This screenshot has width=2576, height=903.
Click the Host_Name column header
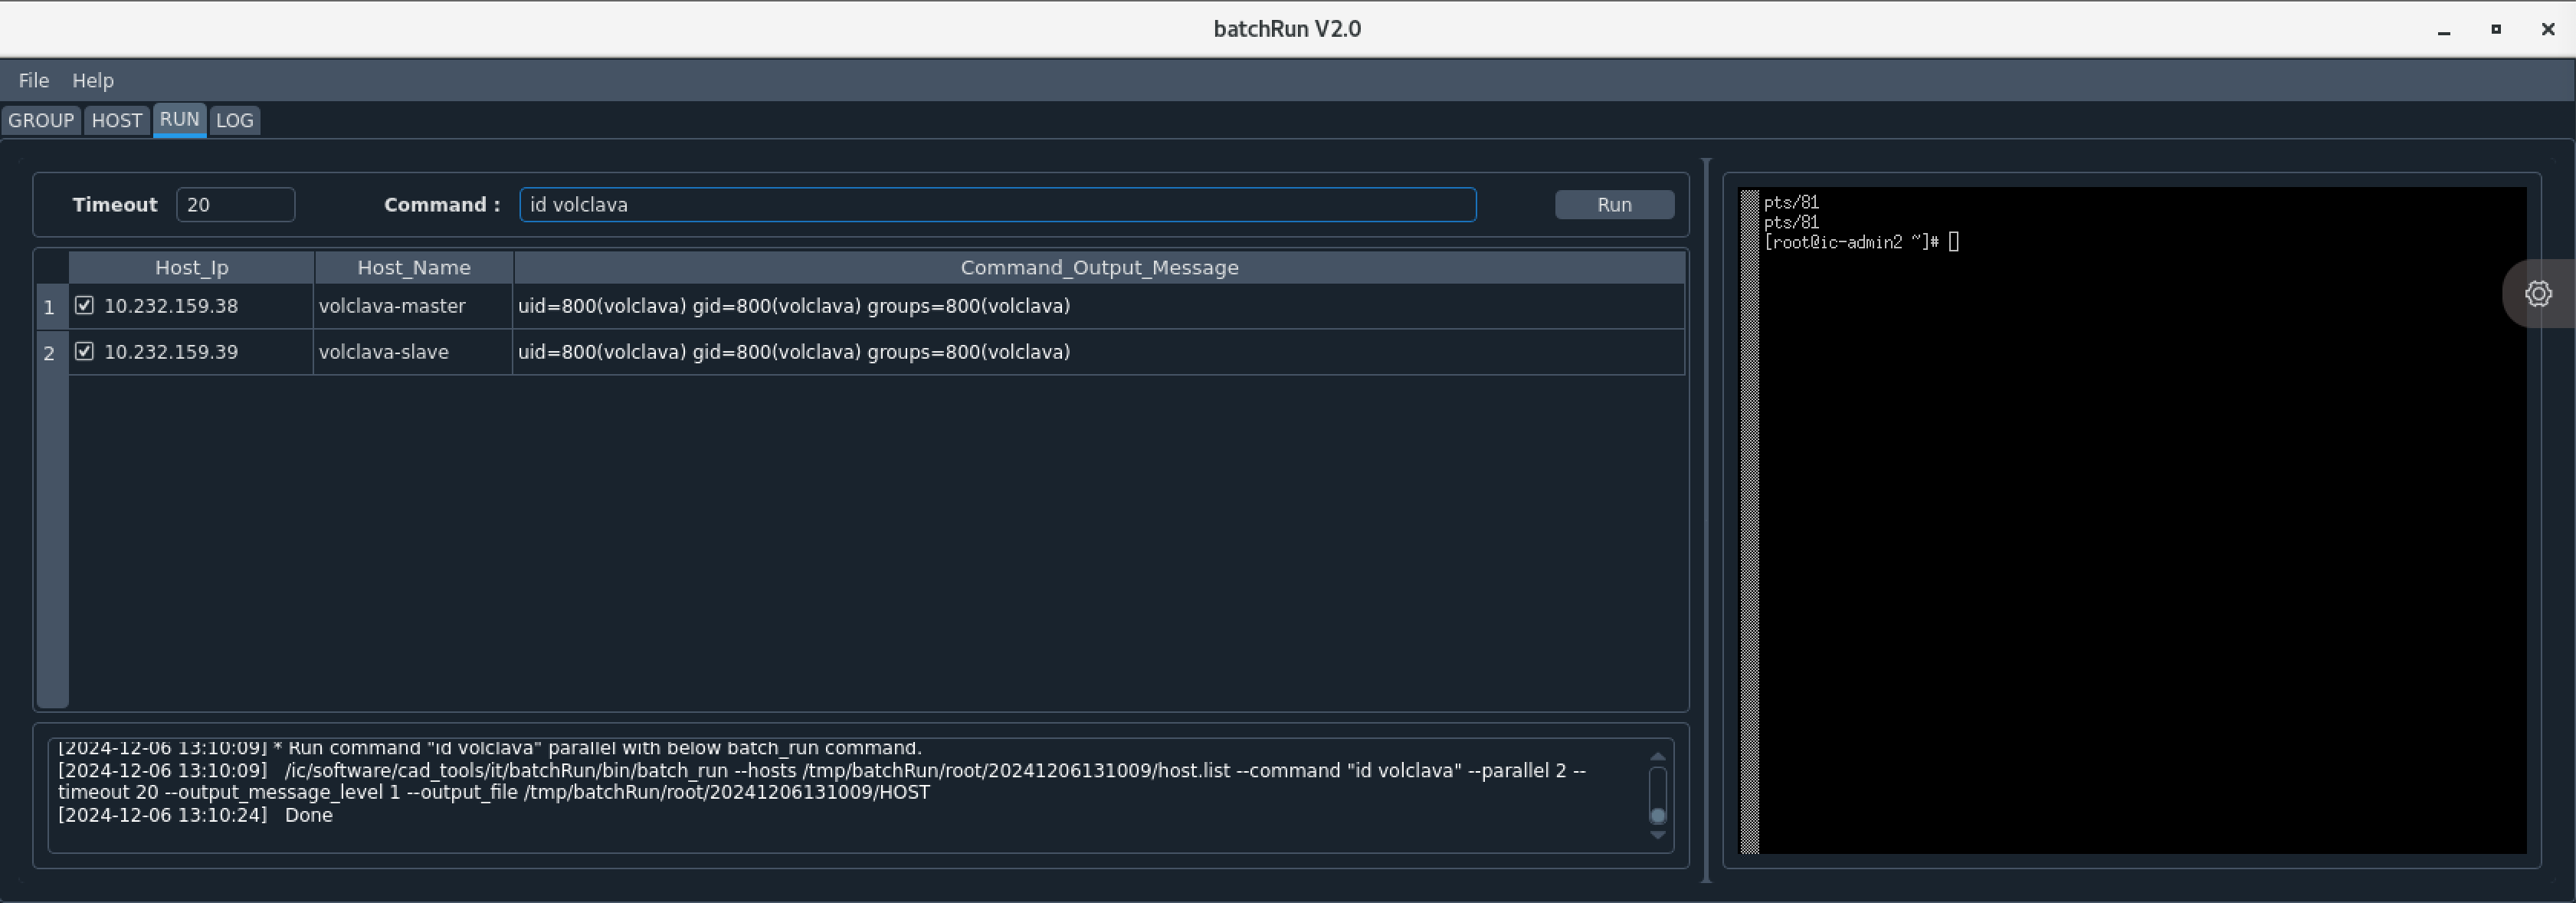[x=413, y=267]
